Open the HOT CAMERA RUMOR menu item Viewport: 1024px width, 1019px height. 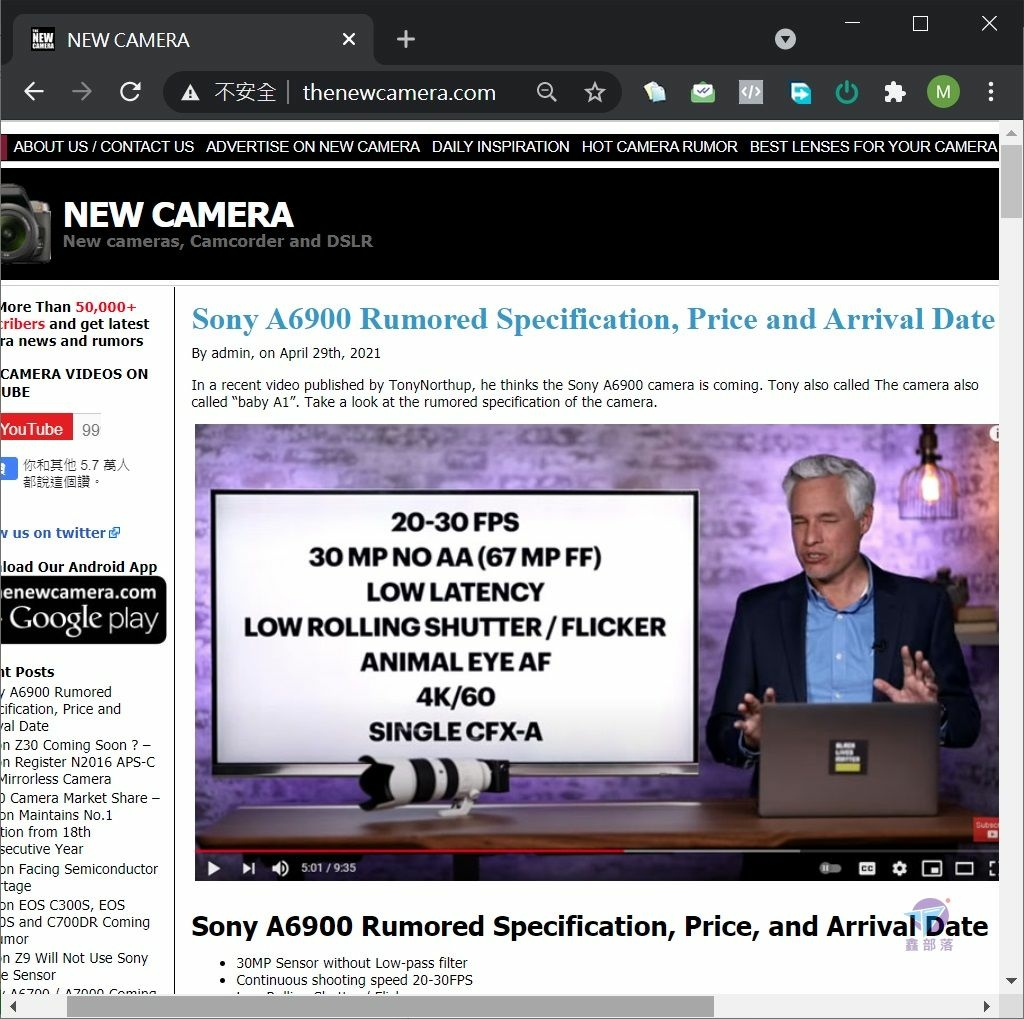[x=660, y=147]
